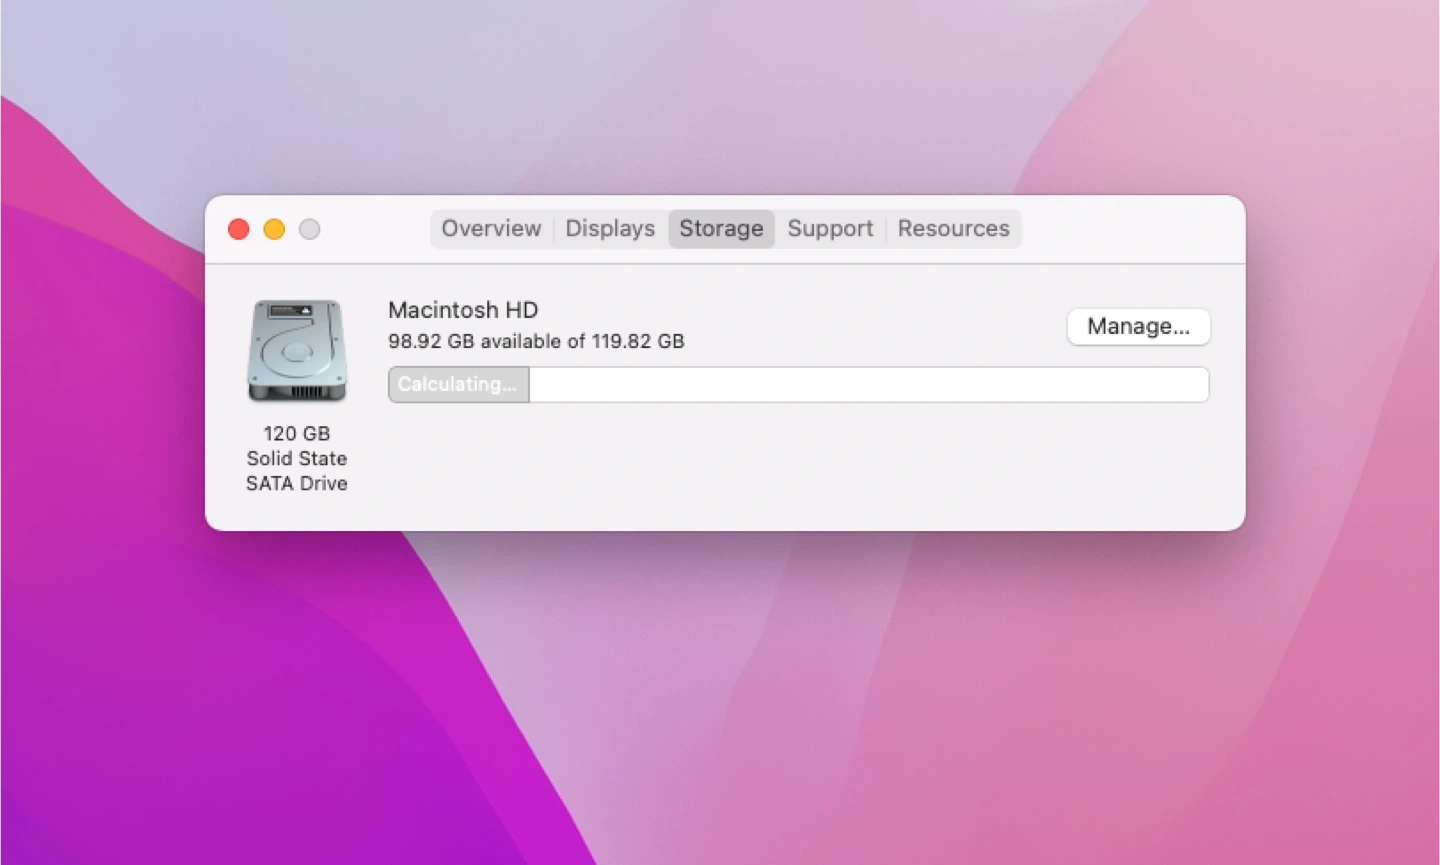Open the Resources tab
Screen dimensions: 1440x865
pos(953,229)
